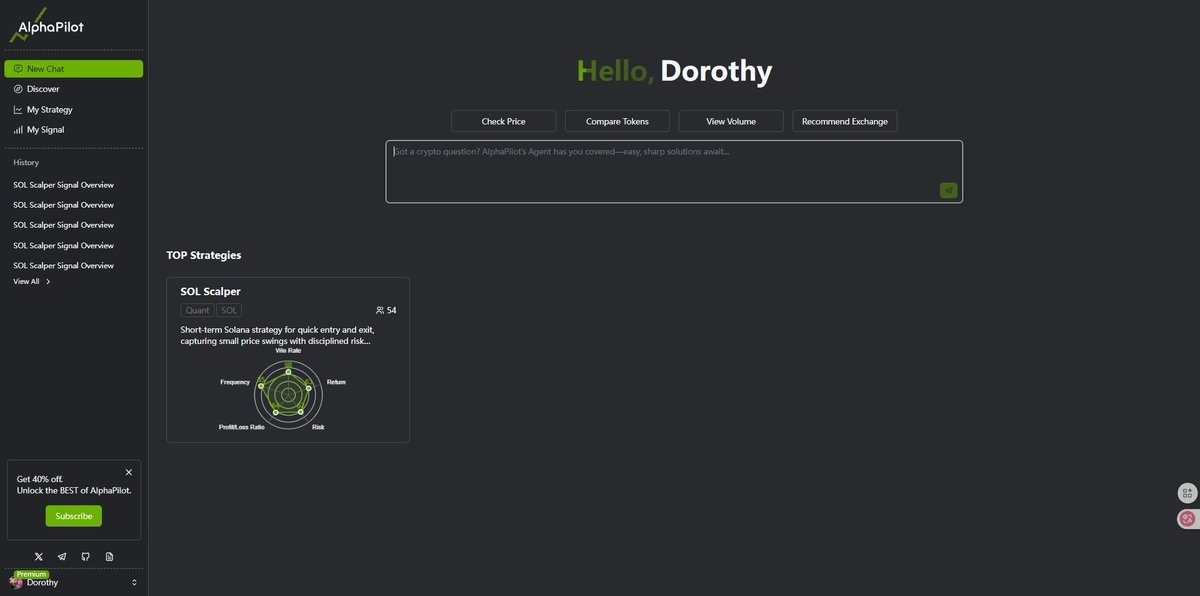Click the followers icon showing 54
Image resolution: width=1200 pixels, height=596 pixels.
[x=380, y=311]
